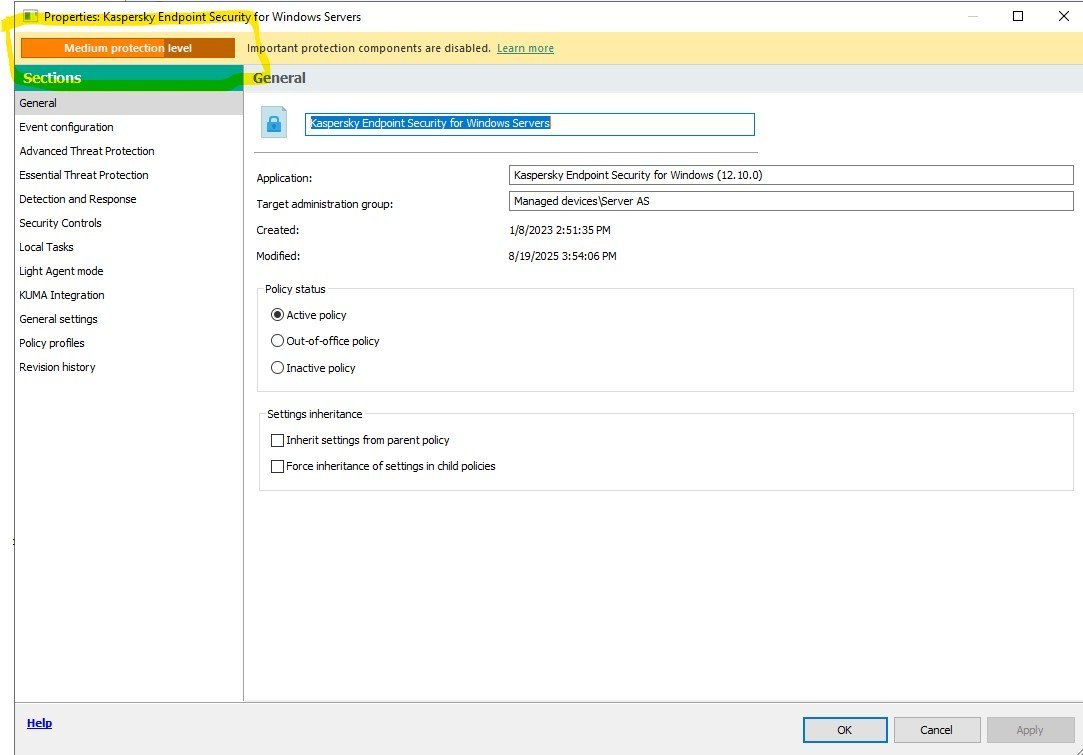Select Active policy radio button

278,315
